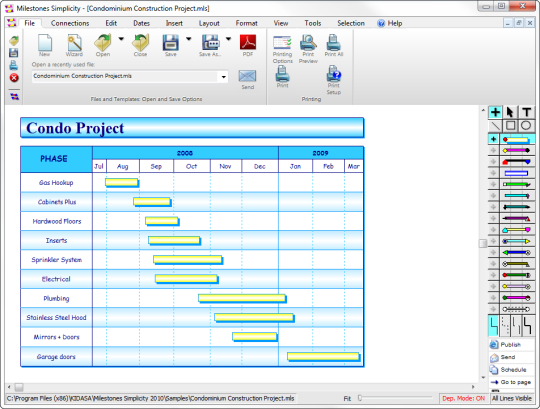Click the zoom slider handle near Fit

tap(360, 398)
